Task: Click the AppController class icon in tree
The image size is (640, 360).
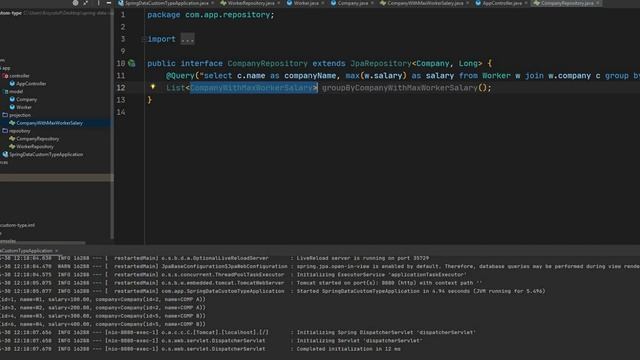Action: click(x=12, y=84)
